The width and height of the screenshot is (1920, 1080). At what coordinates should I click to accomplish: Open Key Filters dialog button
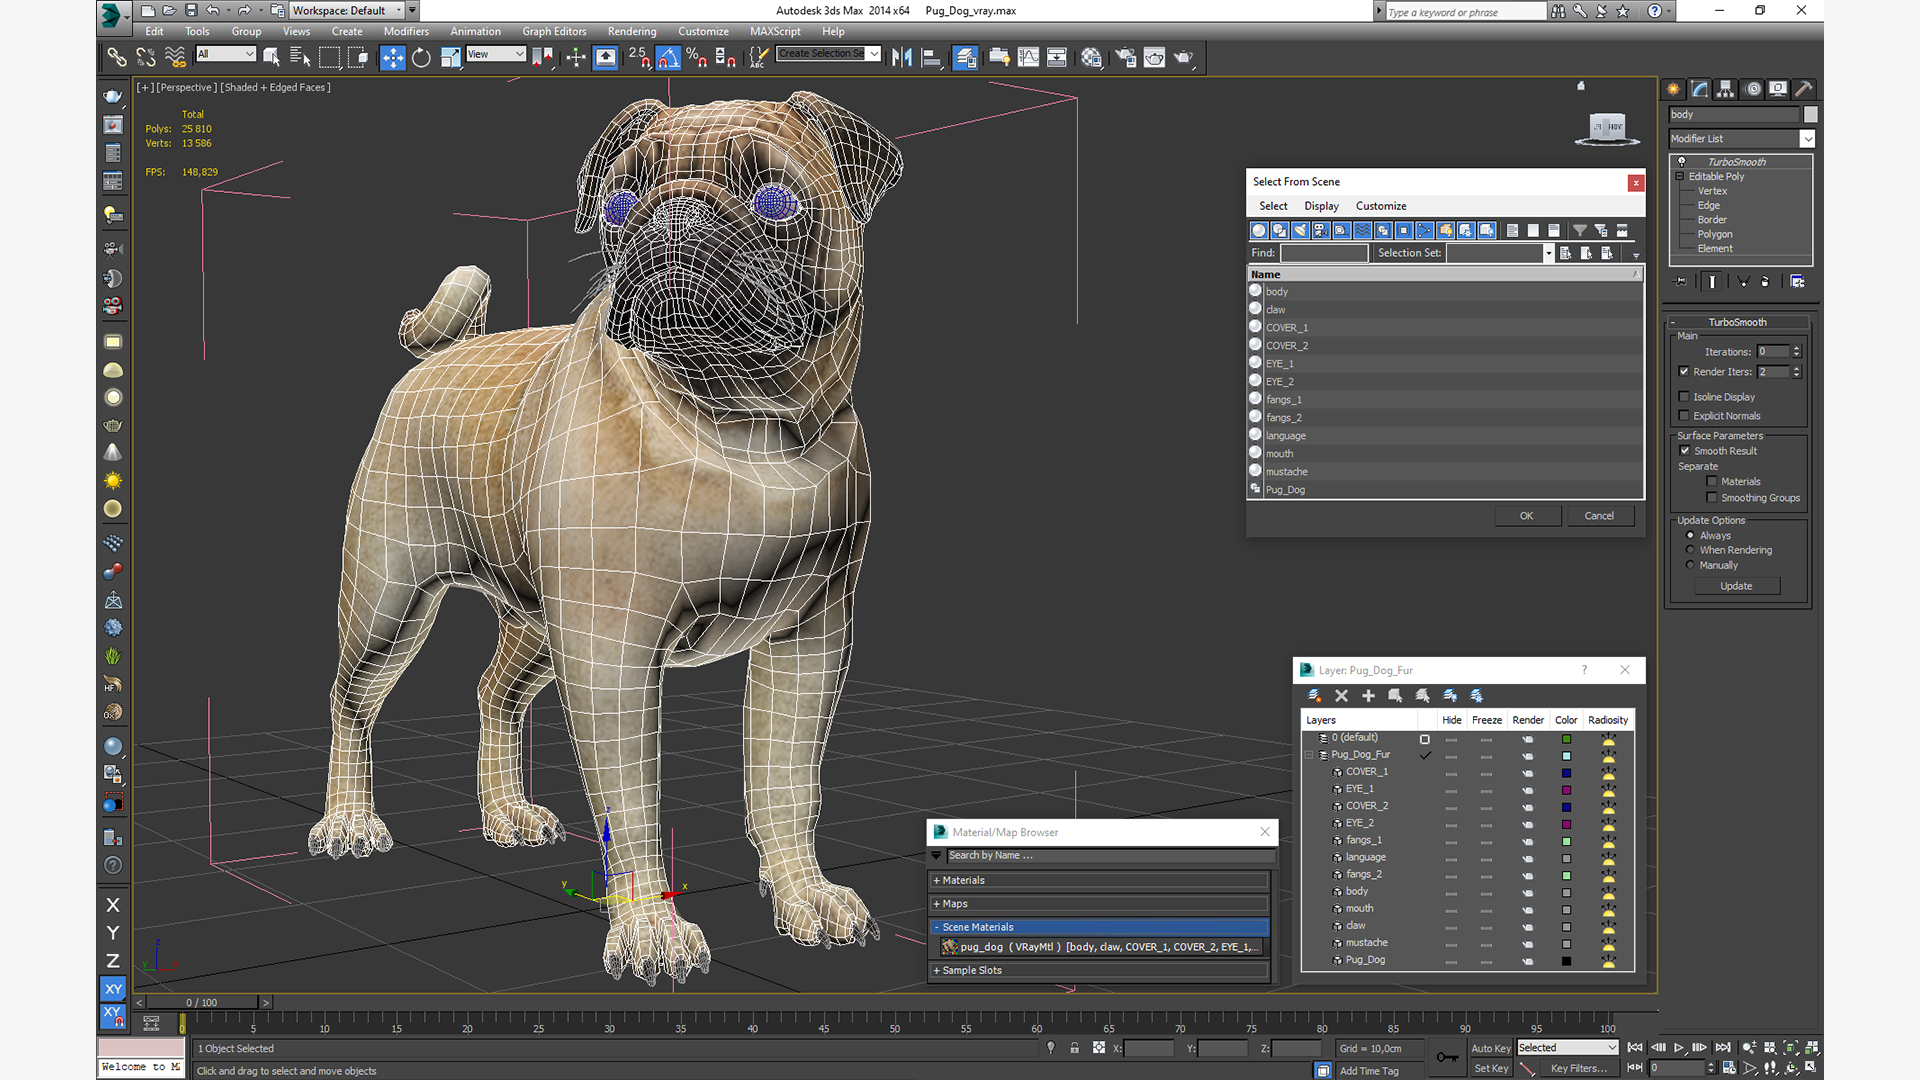click(x=1579, y=1069)
